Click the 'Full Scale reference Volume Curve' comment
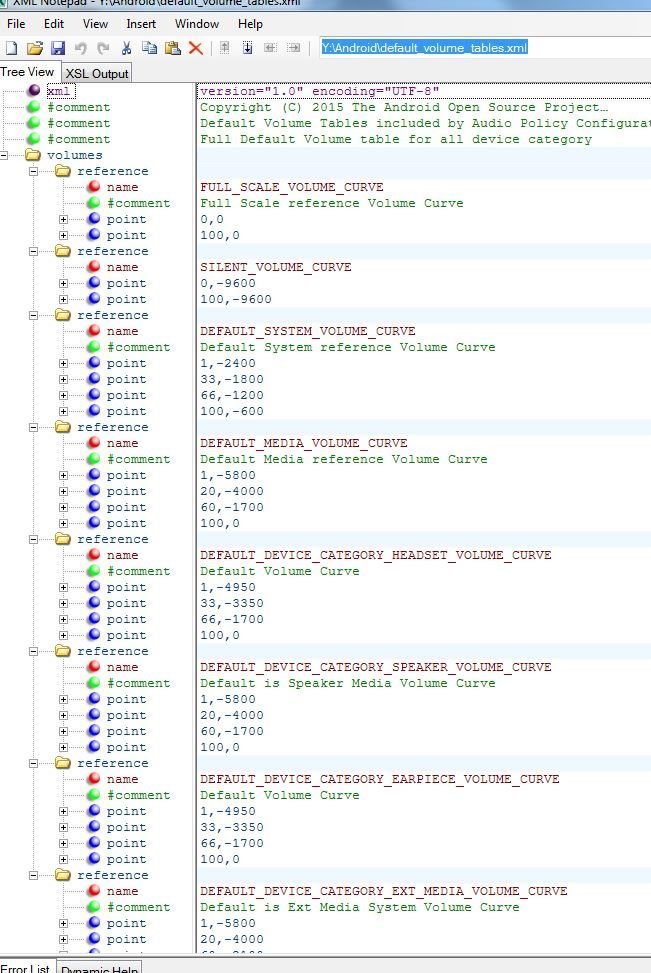 pyautogui.click(x=331, y=203)
